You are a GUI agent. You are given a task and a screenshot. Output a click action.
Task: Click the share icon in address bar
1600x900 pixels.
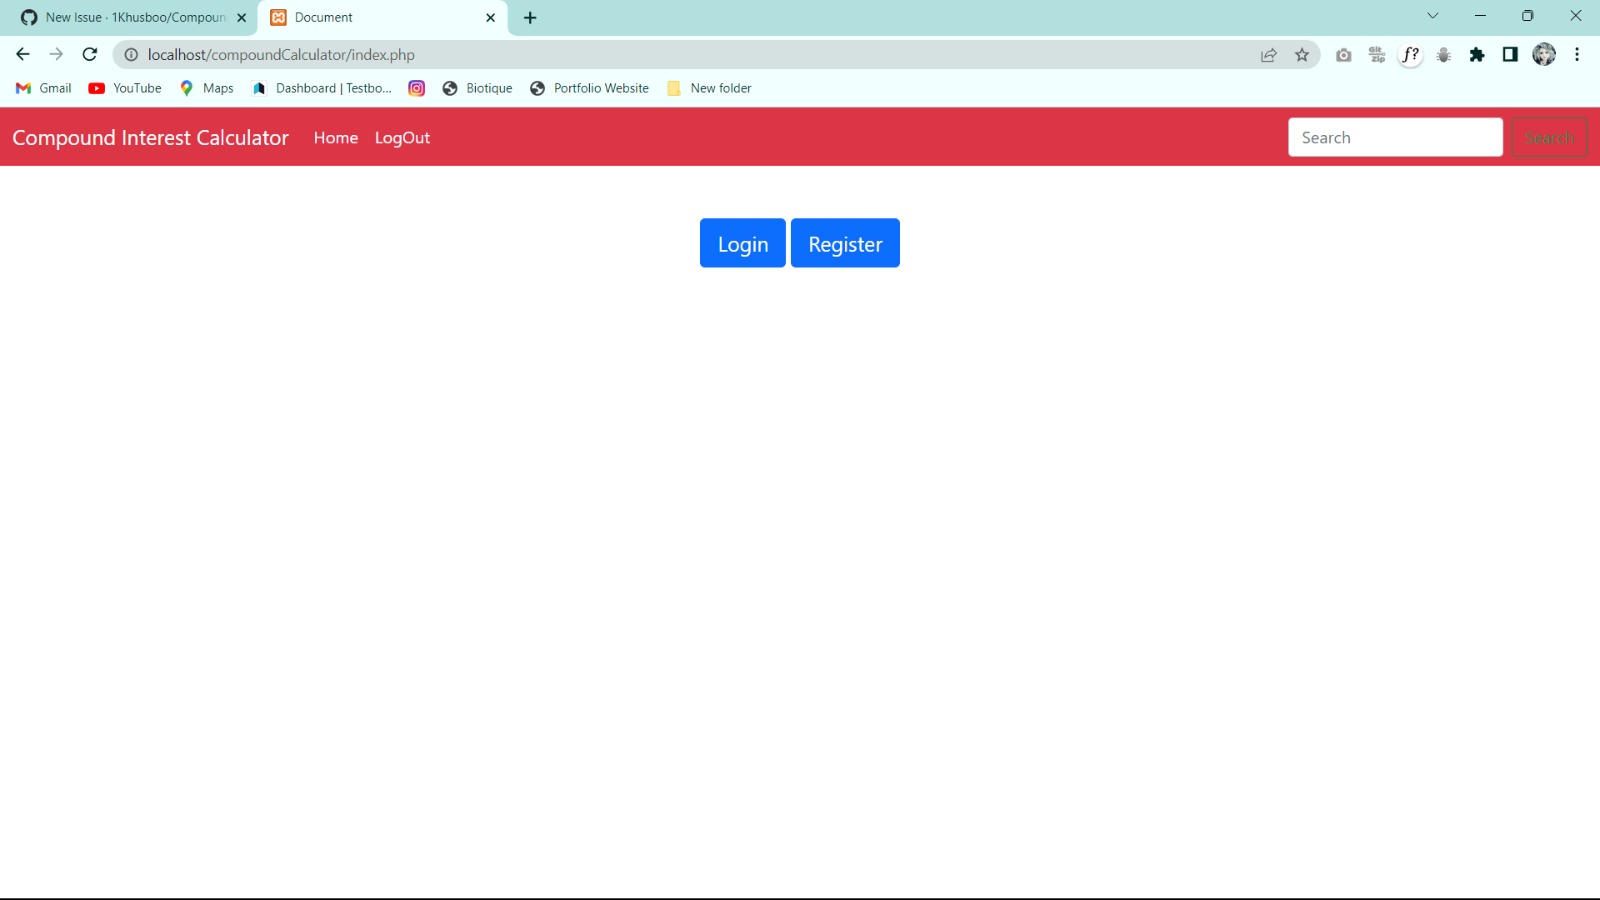click(1268, 55)
